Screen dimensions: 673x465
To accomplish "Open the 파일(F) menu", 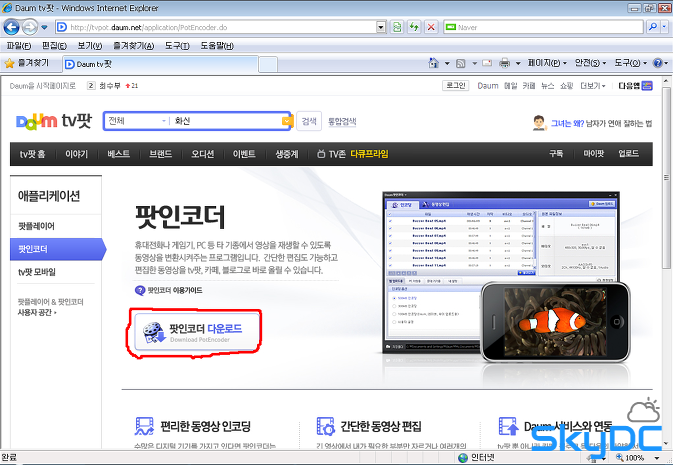I will tap(18, 46).
